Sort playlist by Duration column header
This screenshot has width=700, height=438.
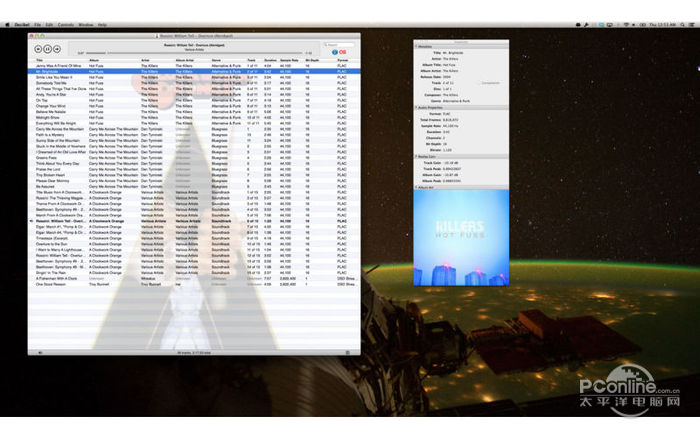point(271,60)
